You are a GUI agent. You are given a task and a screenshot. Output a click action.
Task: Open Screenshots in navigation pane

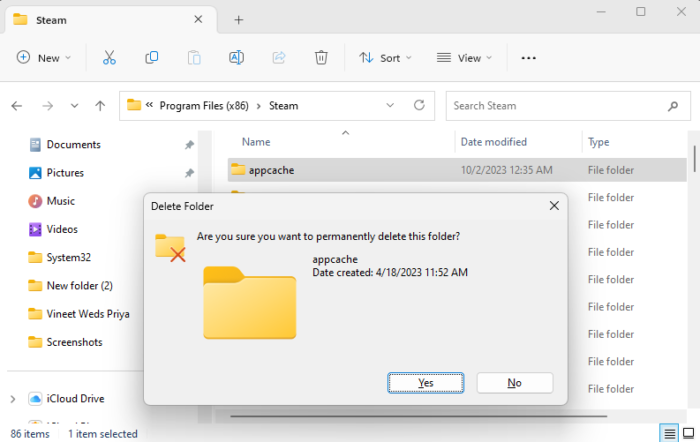point(74,342)
